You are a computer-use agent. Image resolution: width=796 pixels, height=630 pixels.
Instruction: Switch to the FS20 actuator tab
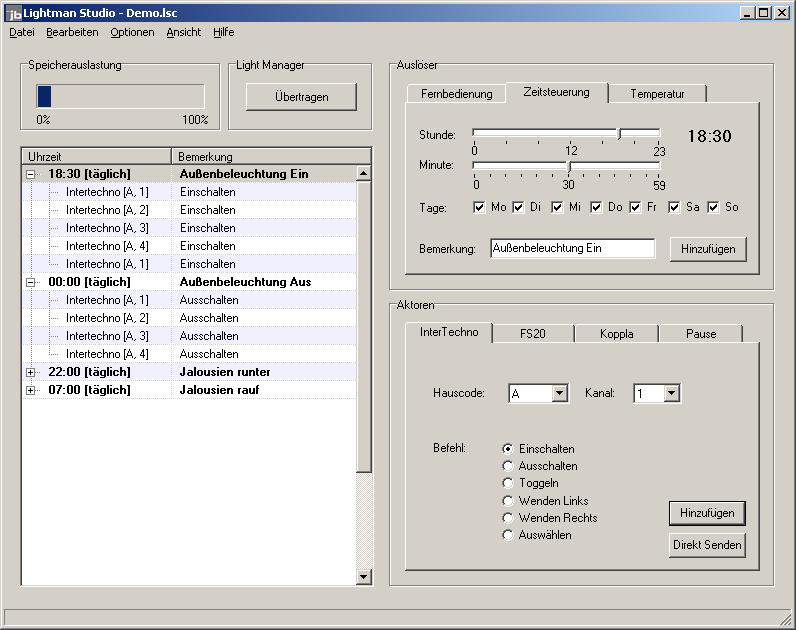pyautogui.click(x=533, y=334)
